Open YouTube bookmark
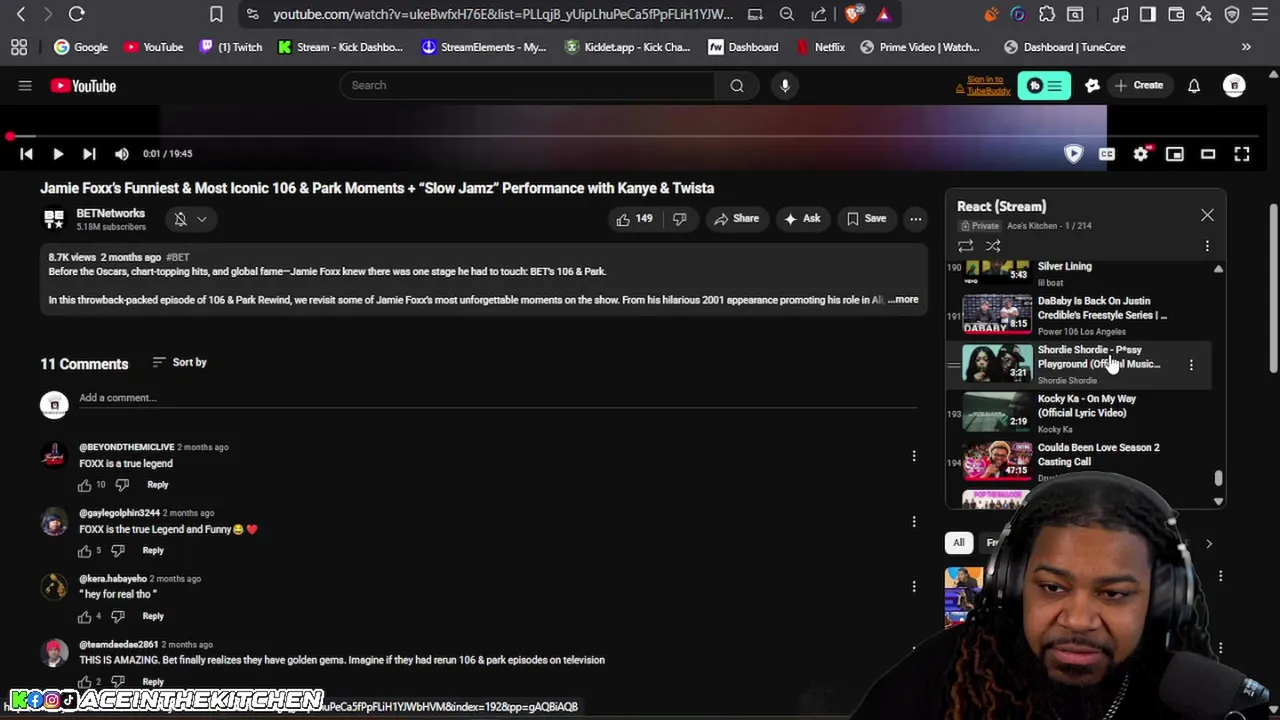The image size is (1280, 720). coord(153,47)
